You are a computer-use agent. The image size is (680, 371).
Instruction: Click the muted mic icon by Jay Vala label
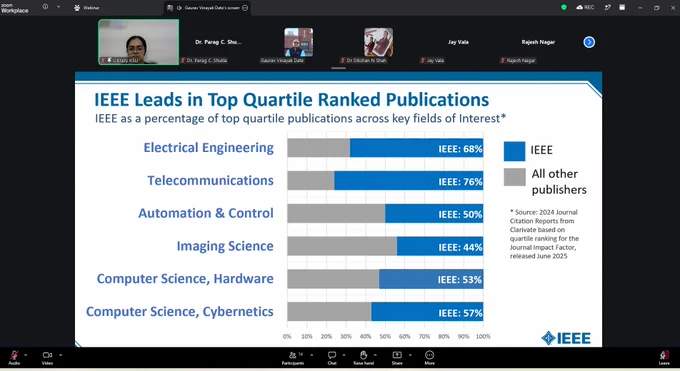[x=422, y=60]
